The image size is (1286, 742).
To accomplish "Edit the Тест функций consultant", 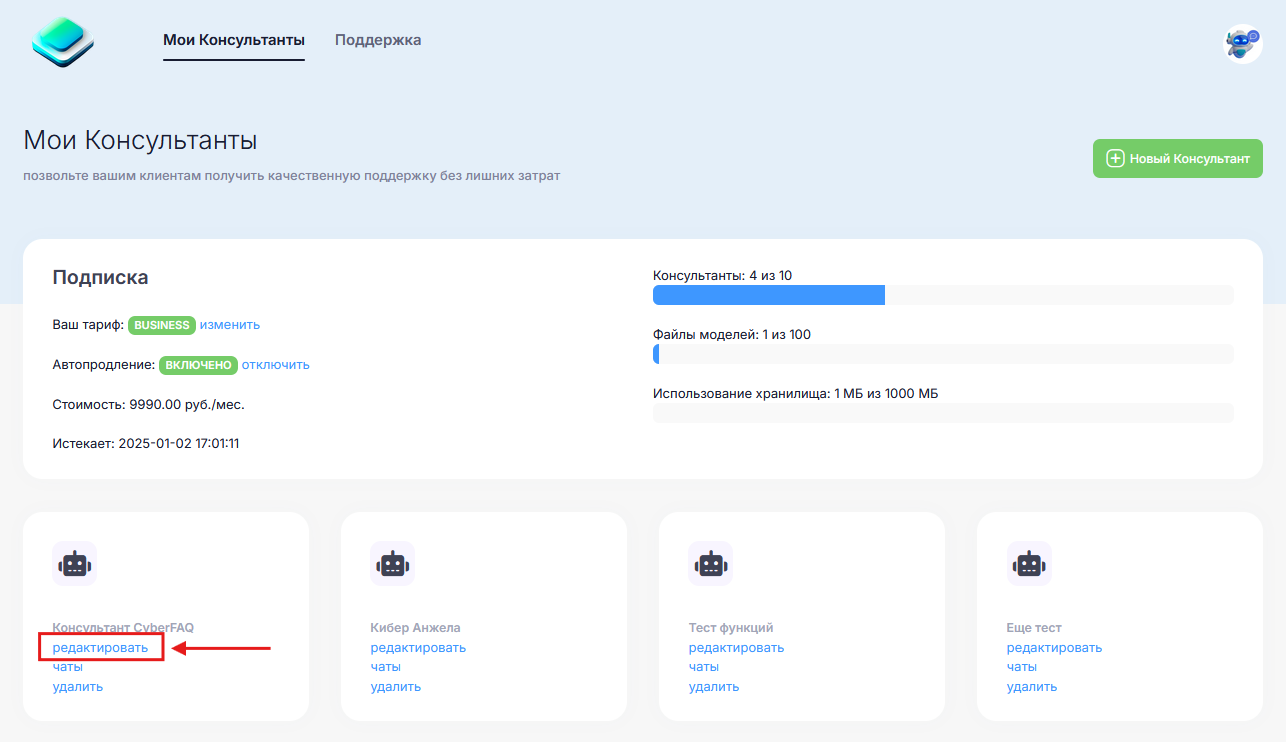I will click(x=736, y=647).
